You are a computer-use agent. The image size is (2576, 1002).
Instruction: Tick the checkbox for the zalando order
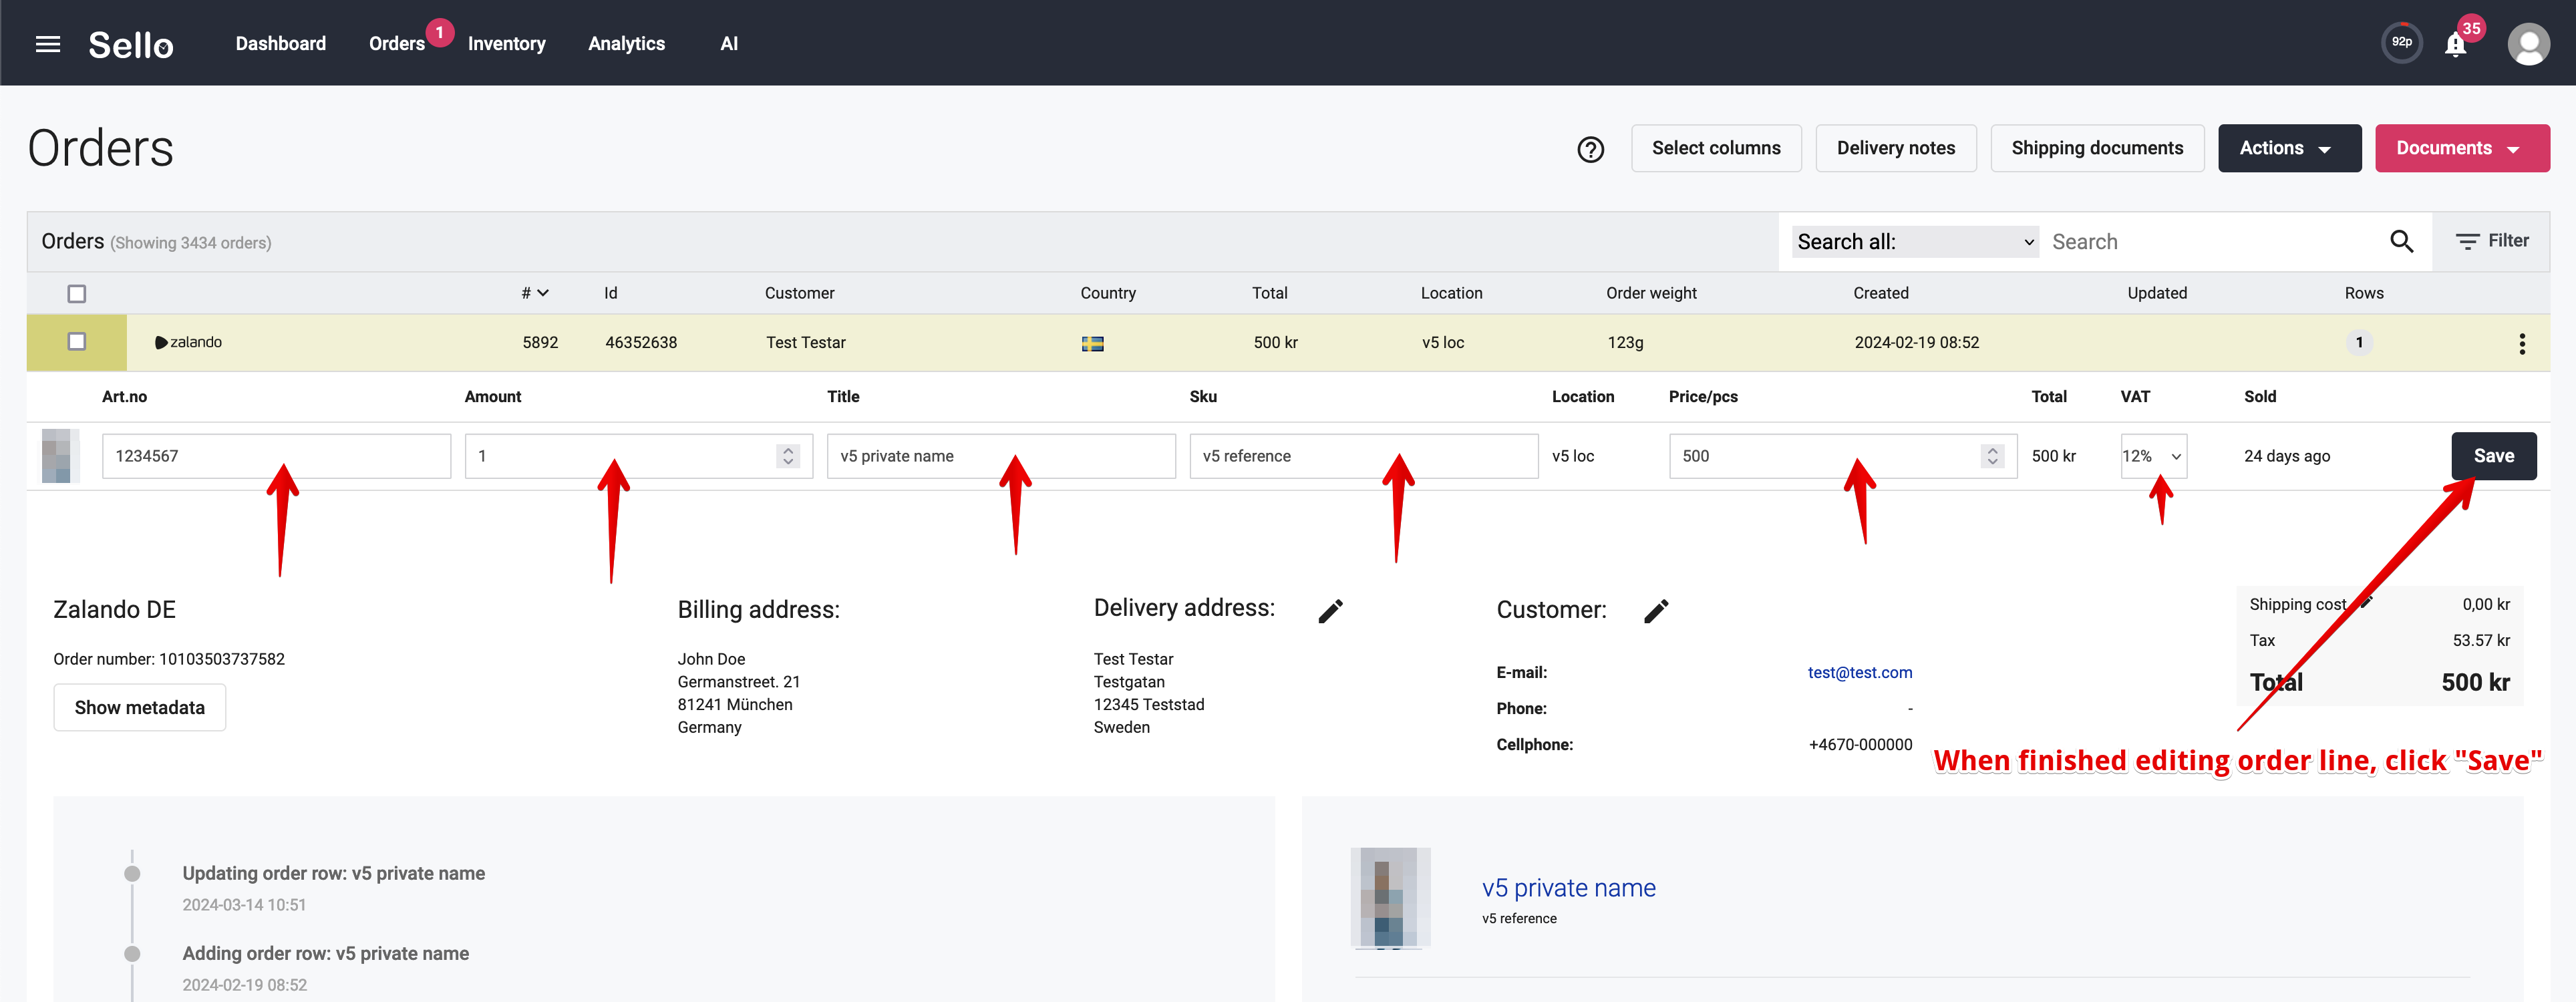pyautogui.click(x=77, y=342)
